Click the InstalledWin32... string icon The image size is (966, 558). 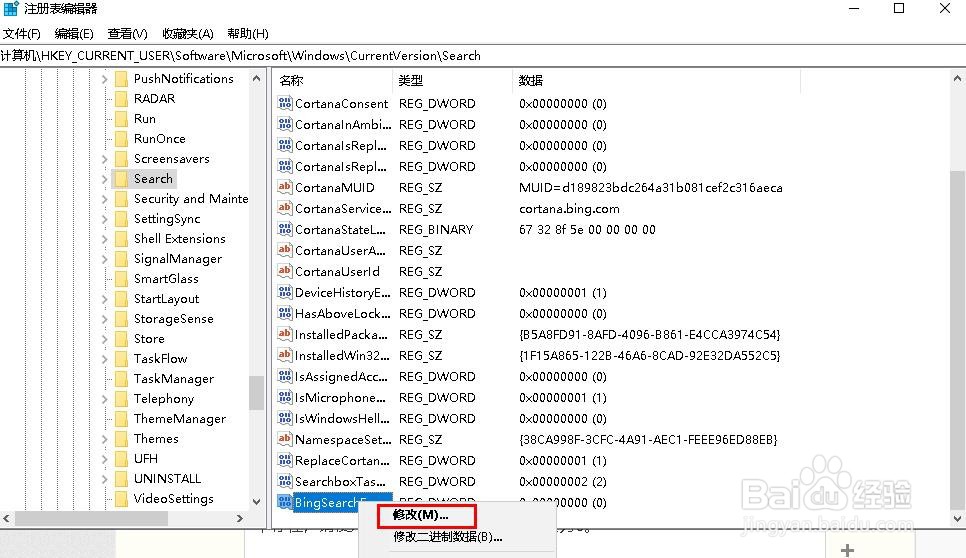pyautogui.click(x=285, y=355)
